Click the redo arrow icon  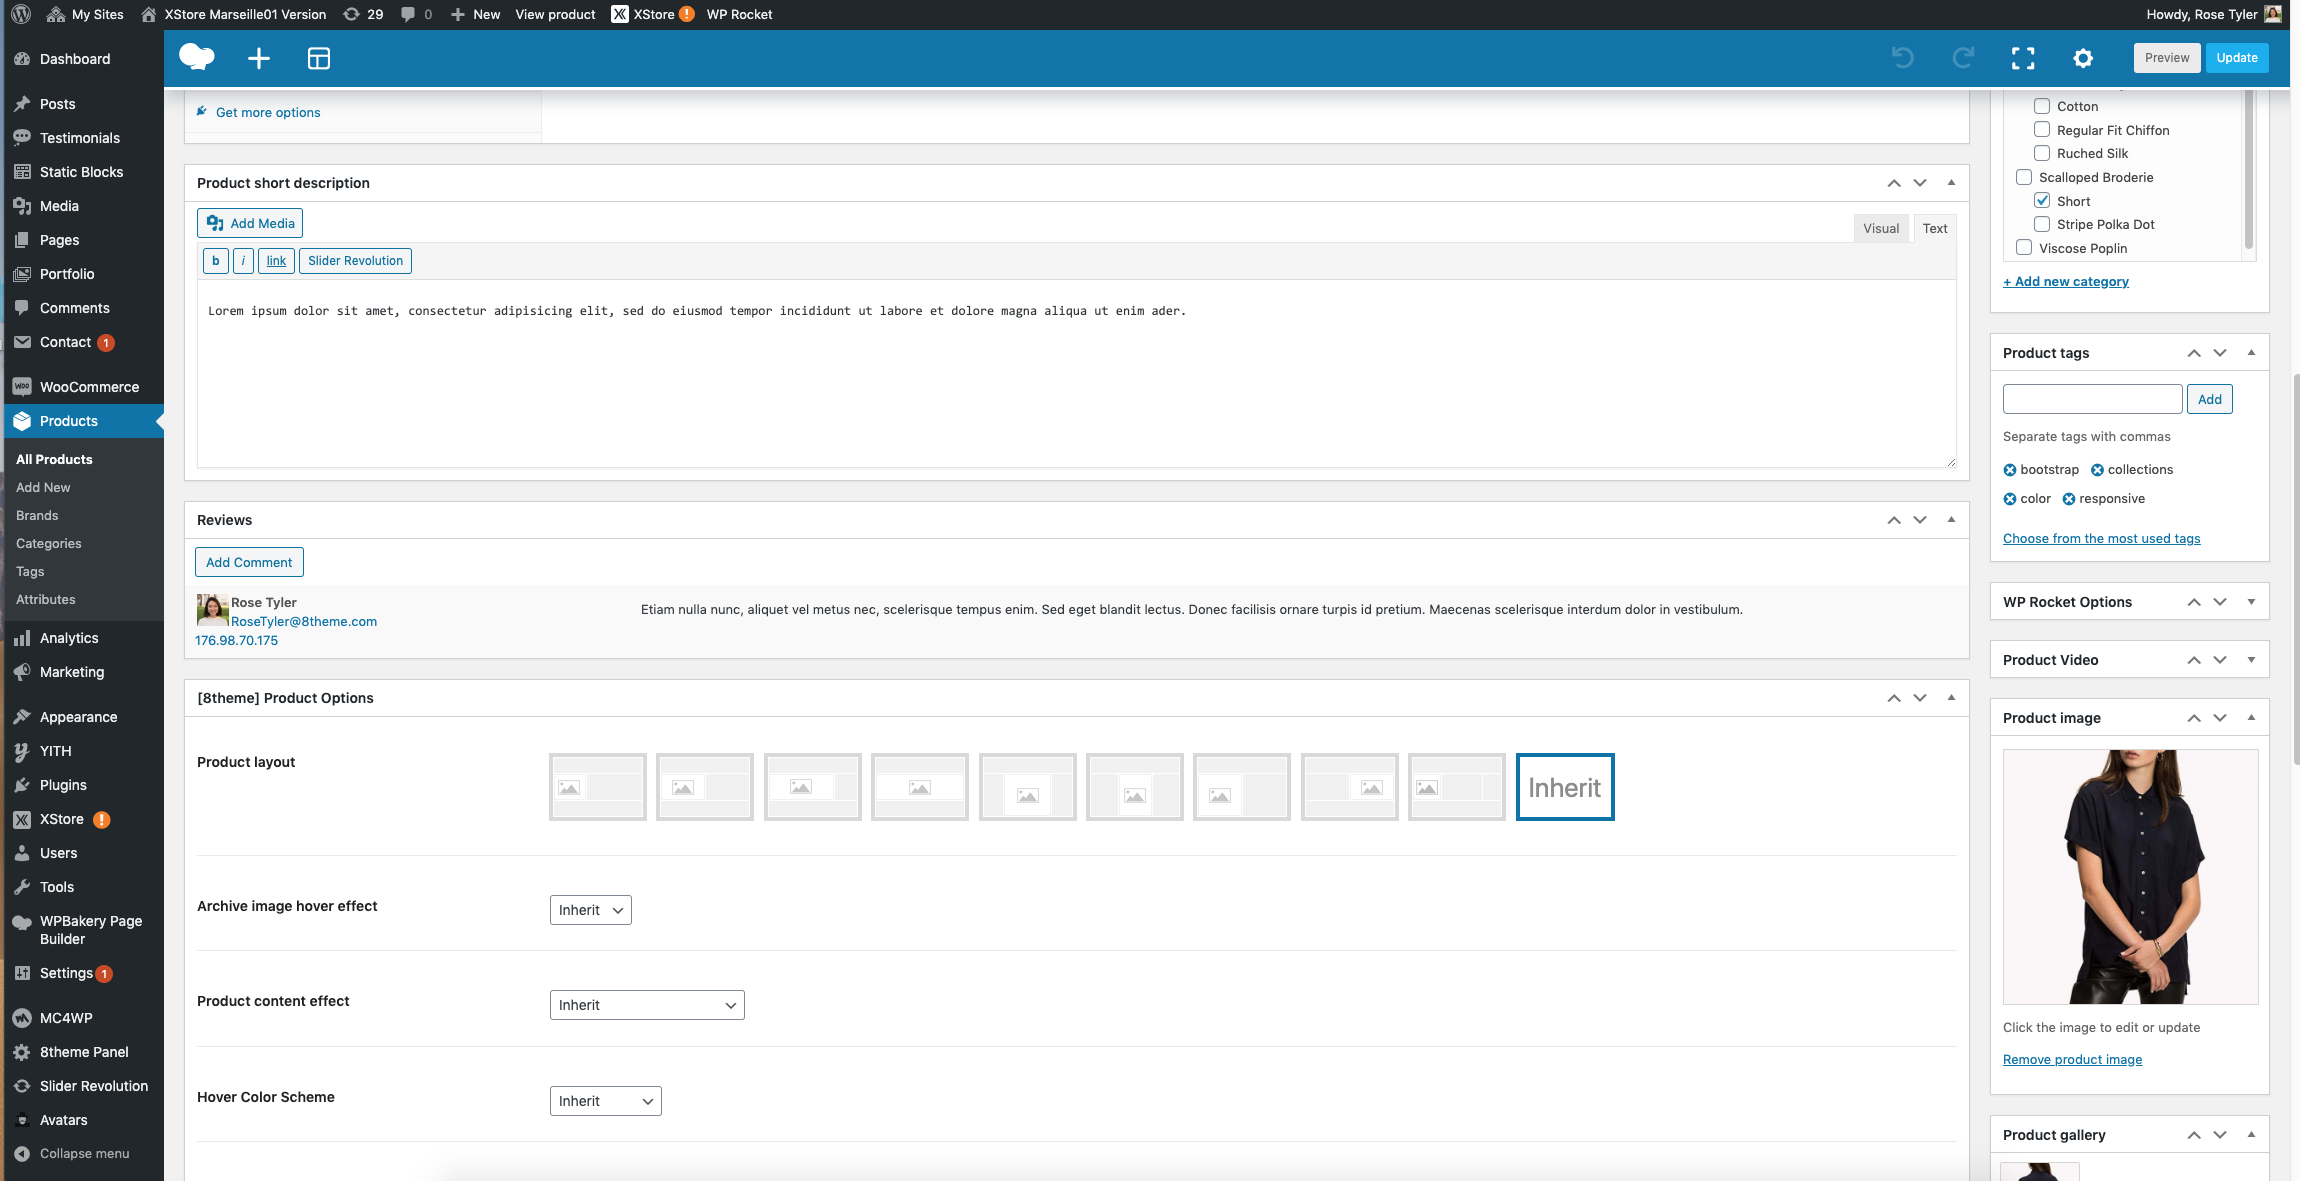[1963, 58]
